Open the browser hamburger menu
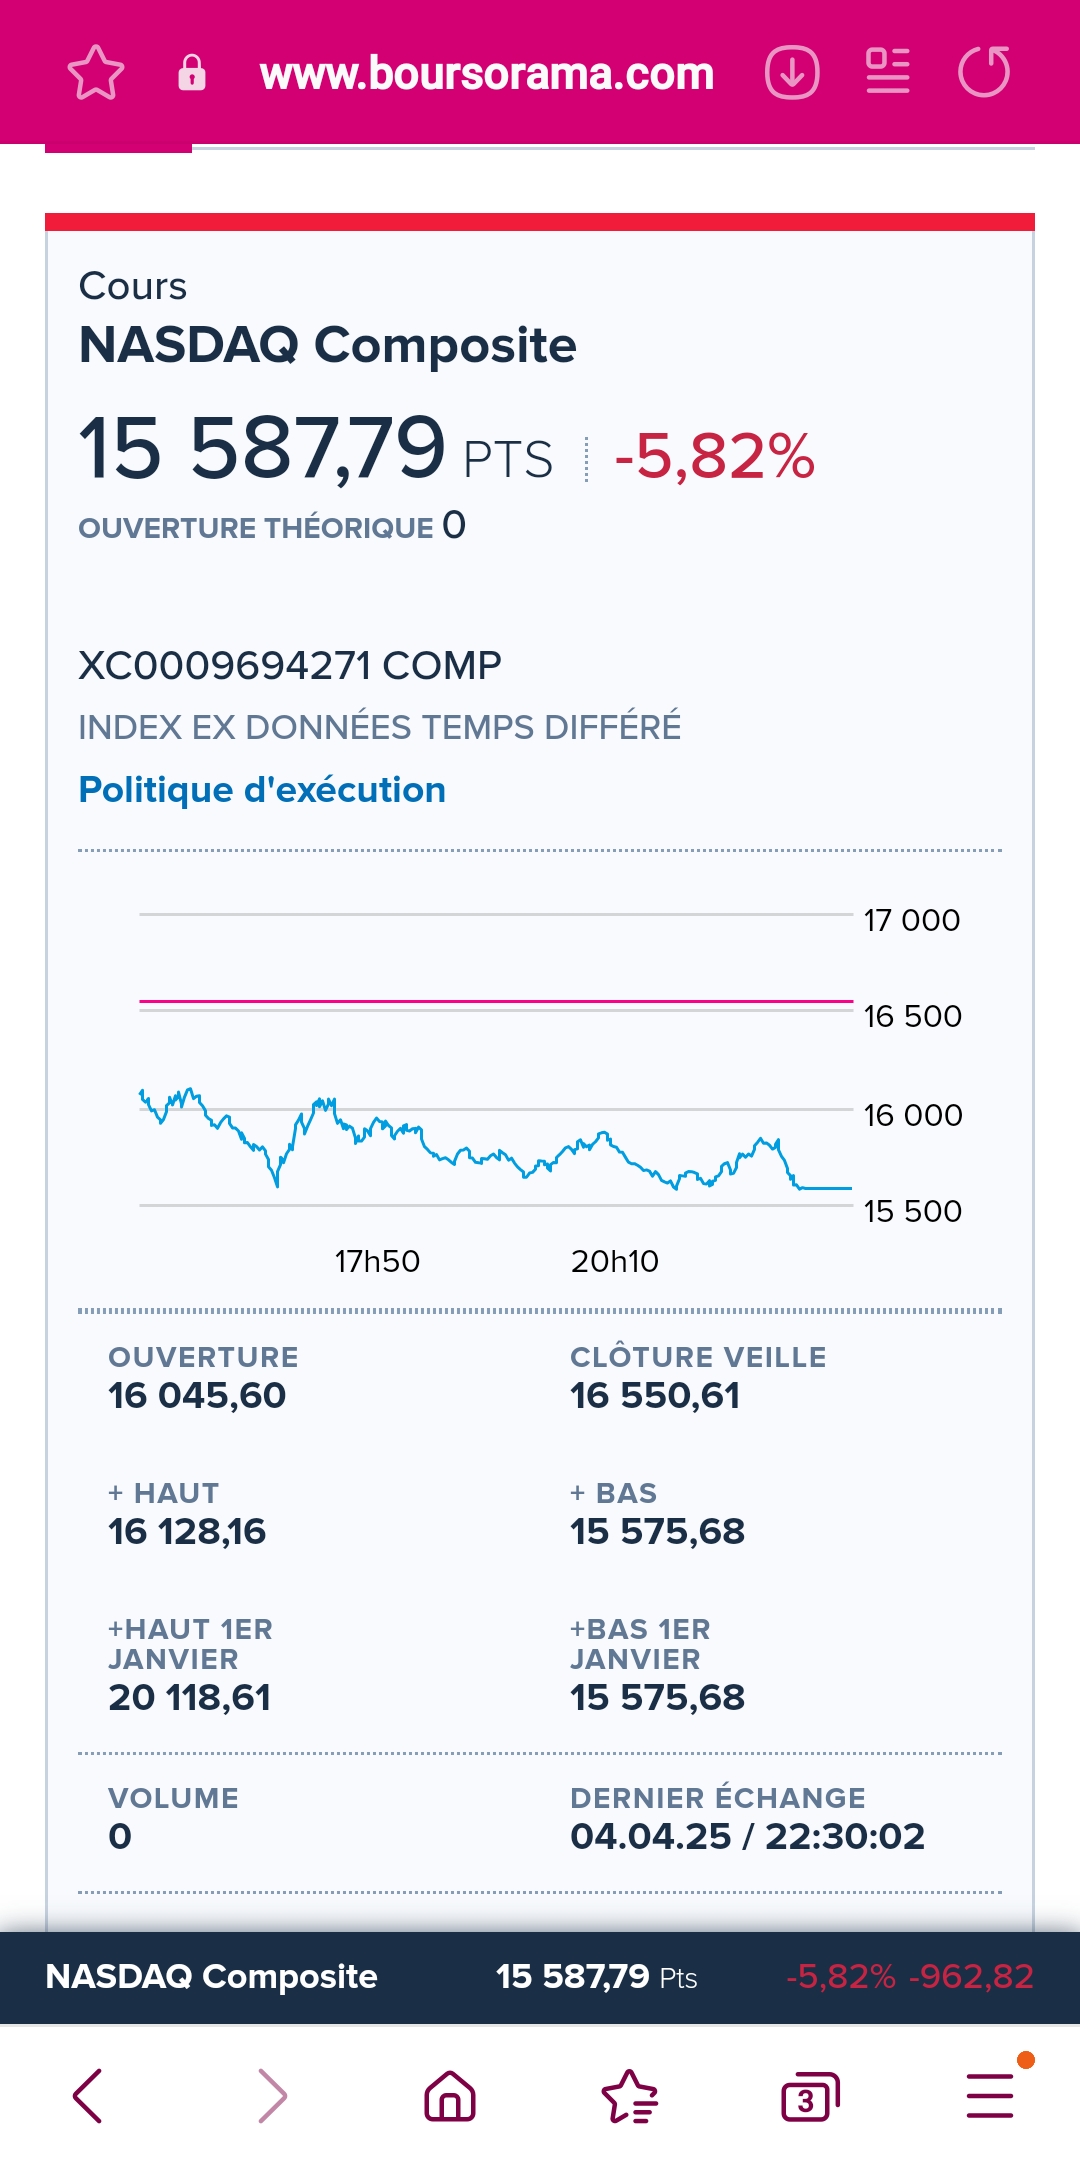Viewport: 1080px width, 2168px height. click(x=990, y=2095)
